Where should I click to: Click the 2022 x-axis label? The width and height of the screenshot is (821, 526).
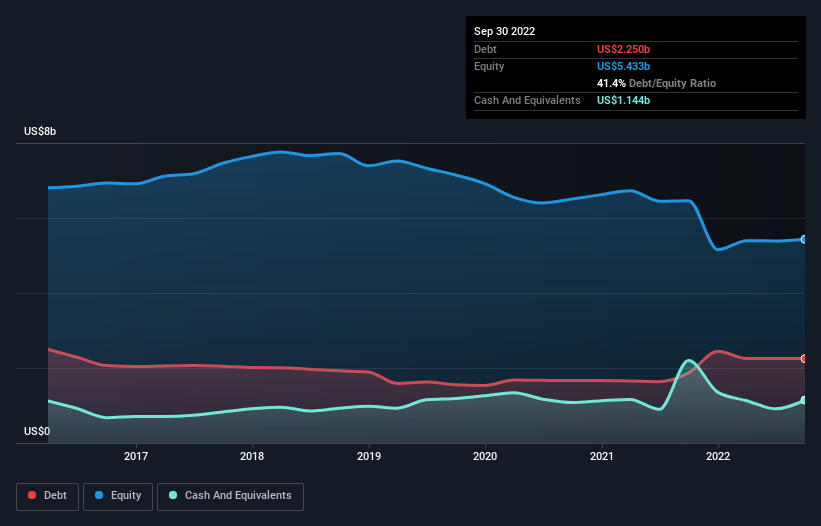pyautogui.click(x=718, y=456)
